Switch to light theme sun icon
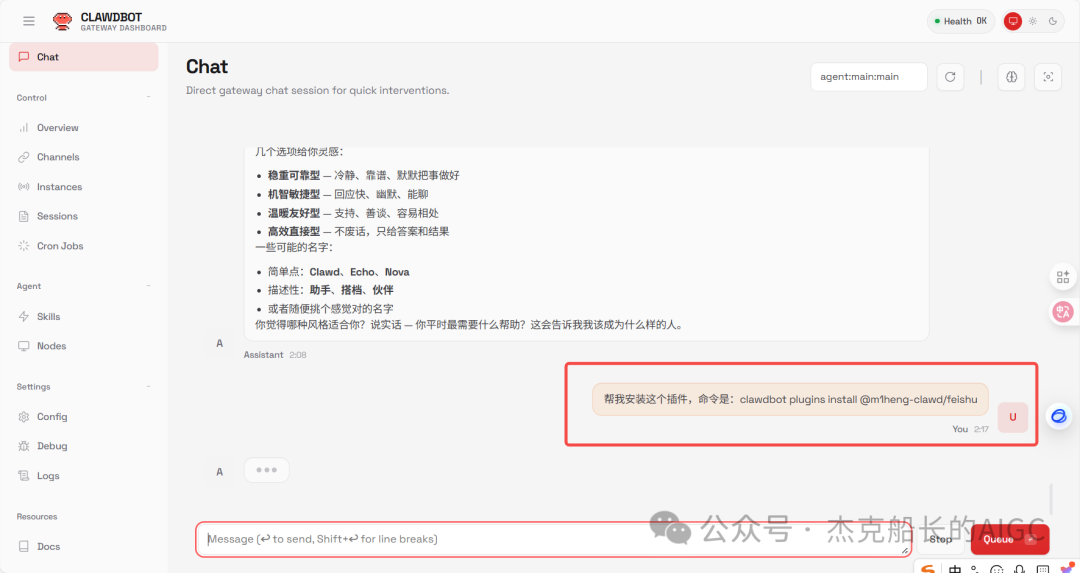 click(1032, 21)
